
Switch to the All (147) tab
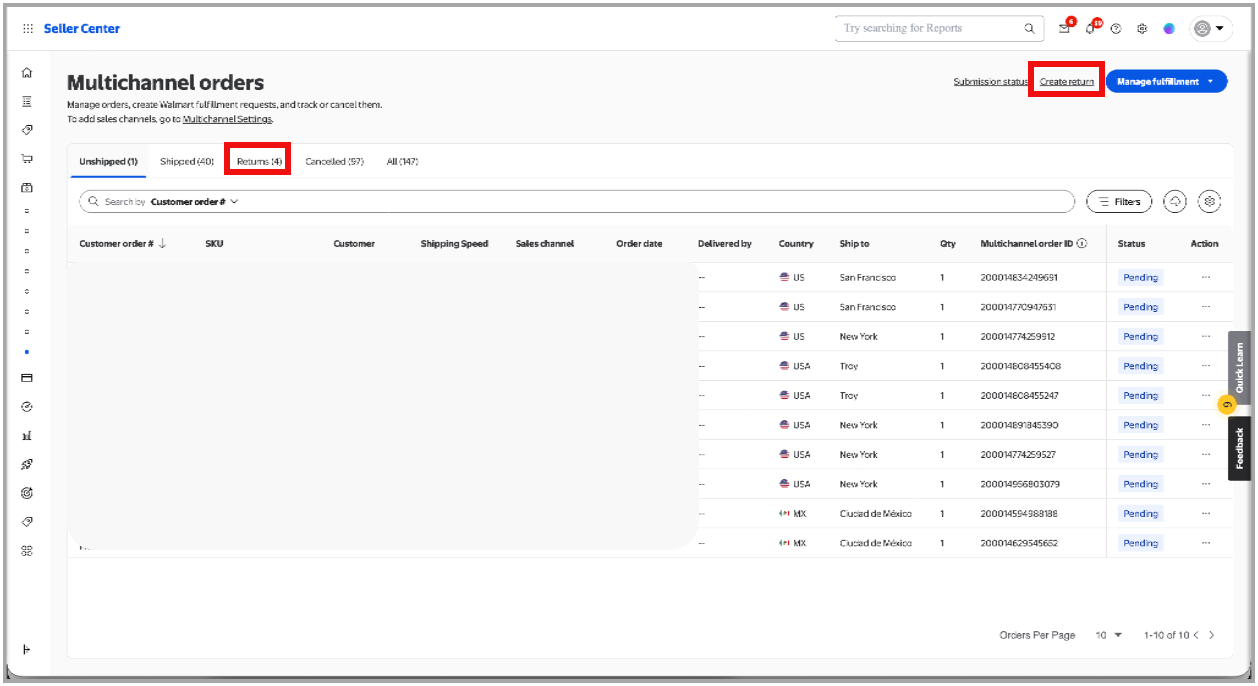[x=402, y=161]
